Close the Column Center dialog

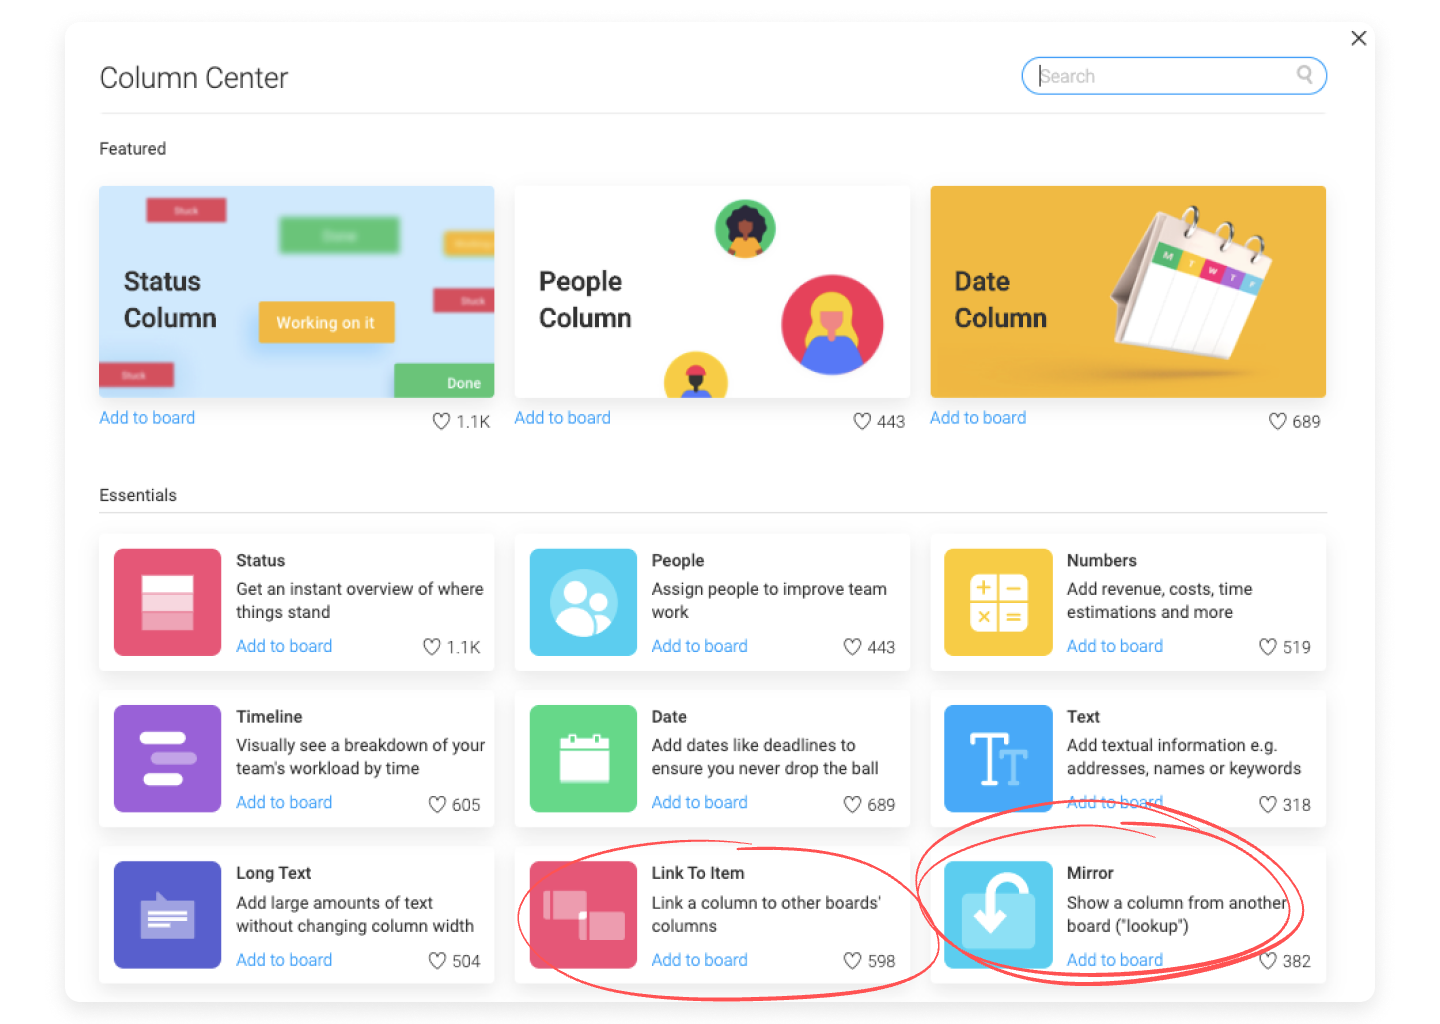(x=1358, y=38)
